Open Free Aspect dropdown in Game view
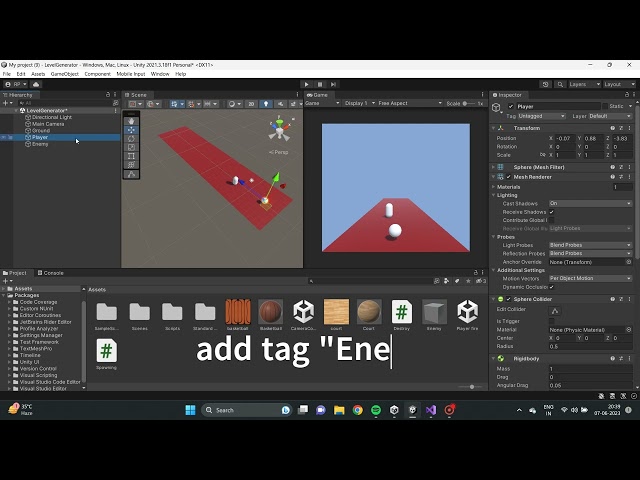Viewport: 640px width, 480px height. pos(410,103)
